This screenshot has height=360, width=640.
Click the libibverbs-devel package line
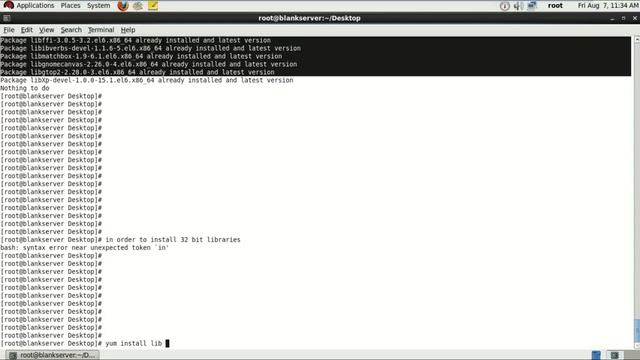click(x=150, y=48)
